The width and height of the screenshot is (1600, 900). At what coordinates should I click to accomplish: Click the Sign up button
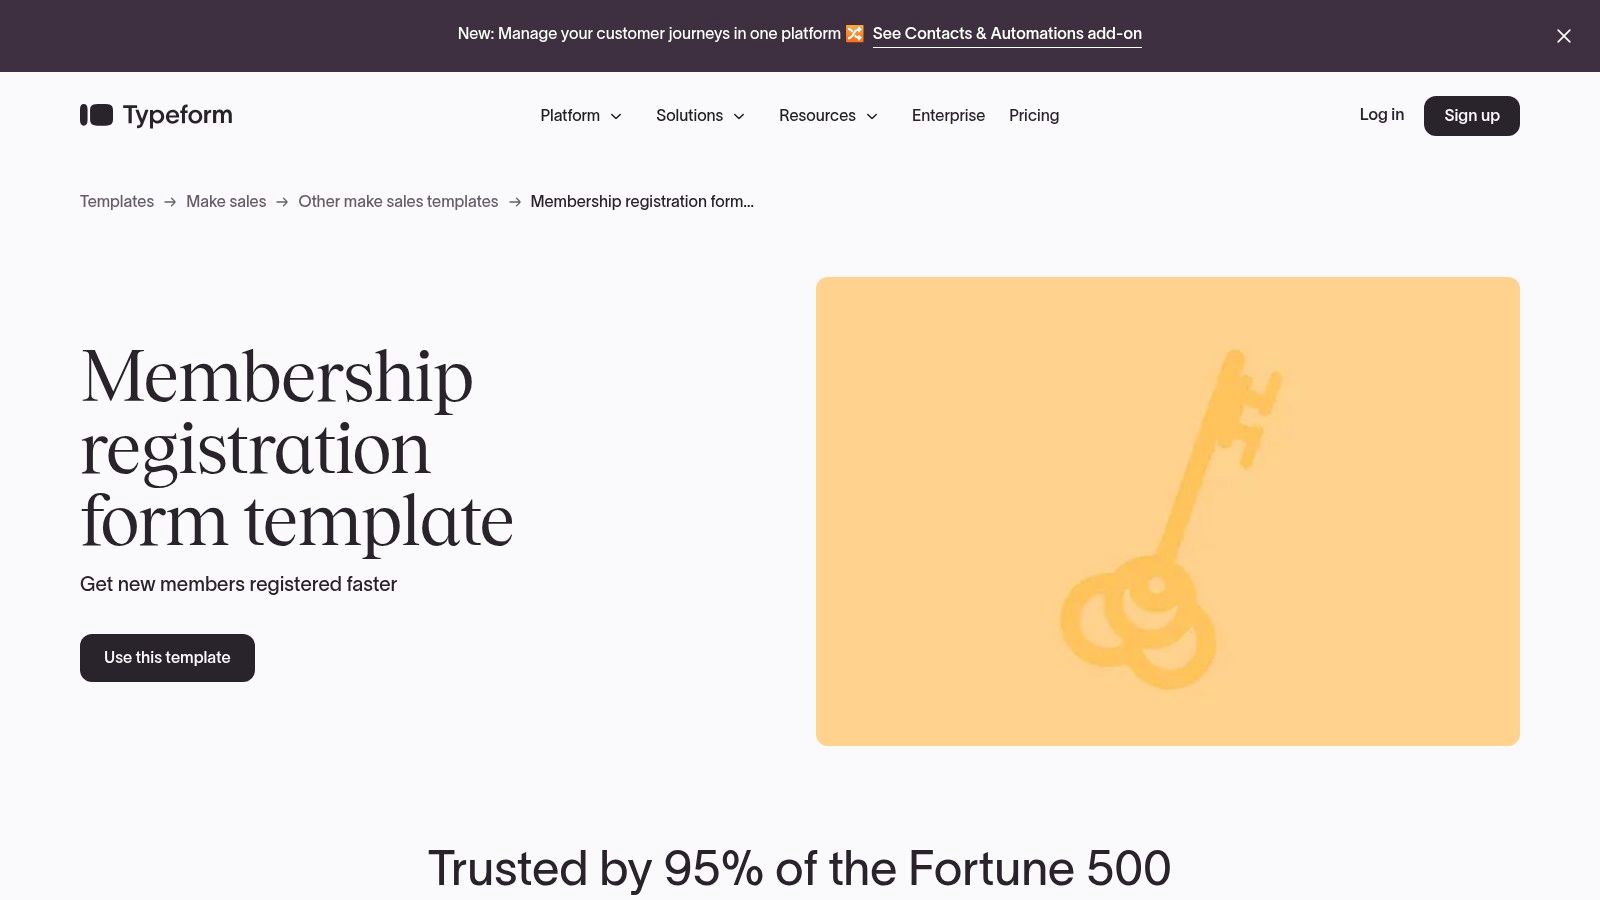point(1471,115)
